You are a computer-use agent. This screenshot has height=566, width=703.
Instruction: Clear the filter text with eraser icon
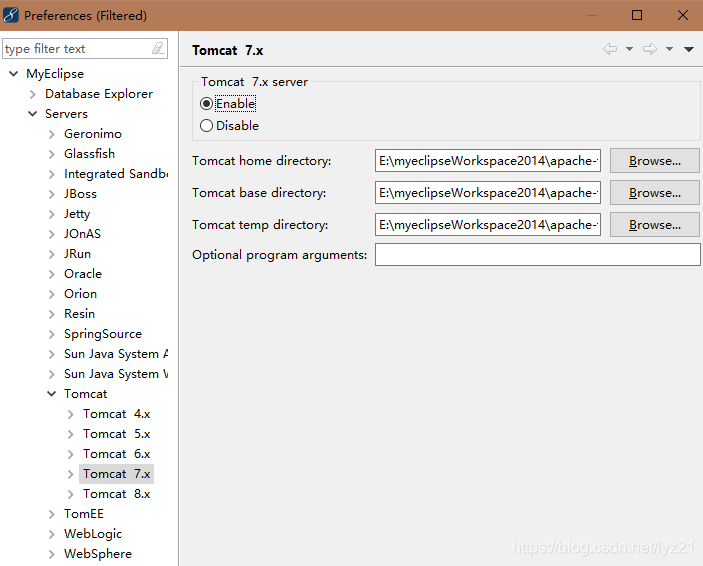[x=158, y=48]
